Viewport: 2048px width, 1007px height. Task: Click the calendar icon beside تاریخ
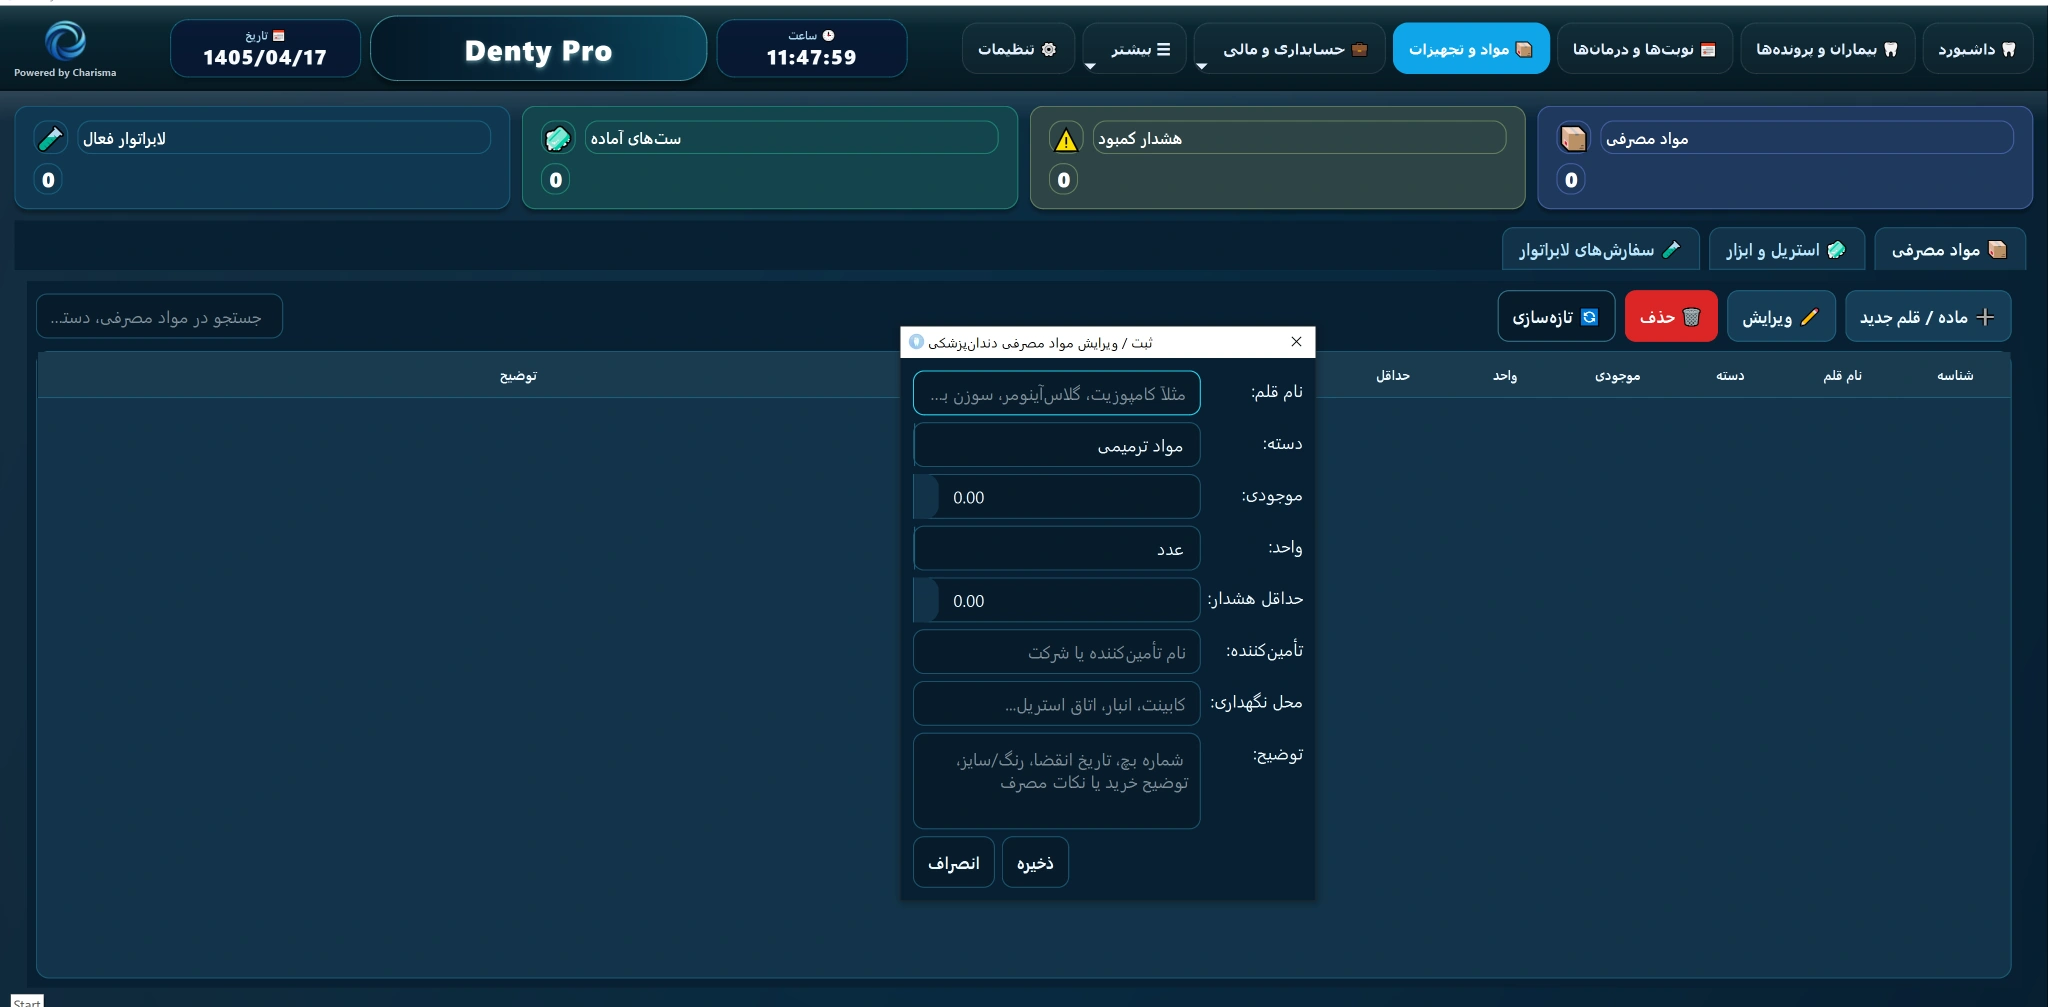click(279, 36)
